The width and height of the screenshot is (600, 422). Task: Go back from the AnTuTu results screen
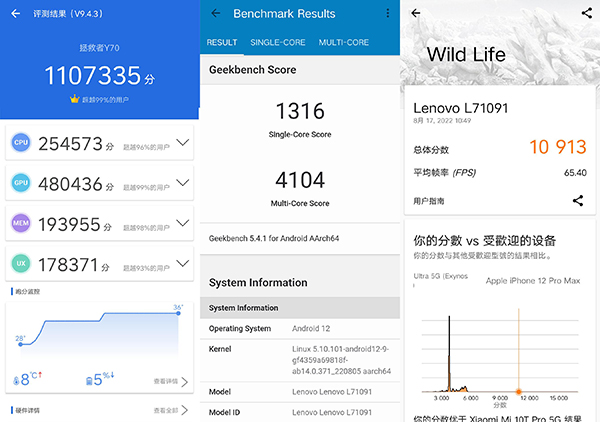pos(15,14)
